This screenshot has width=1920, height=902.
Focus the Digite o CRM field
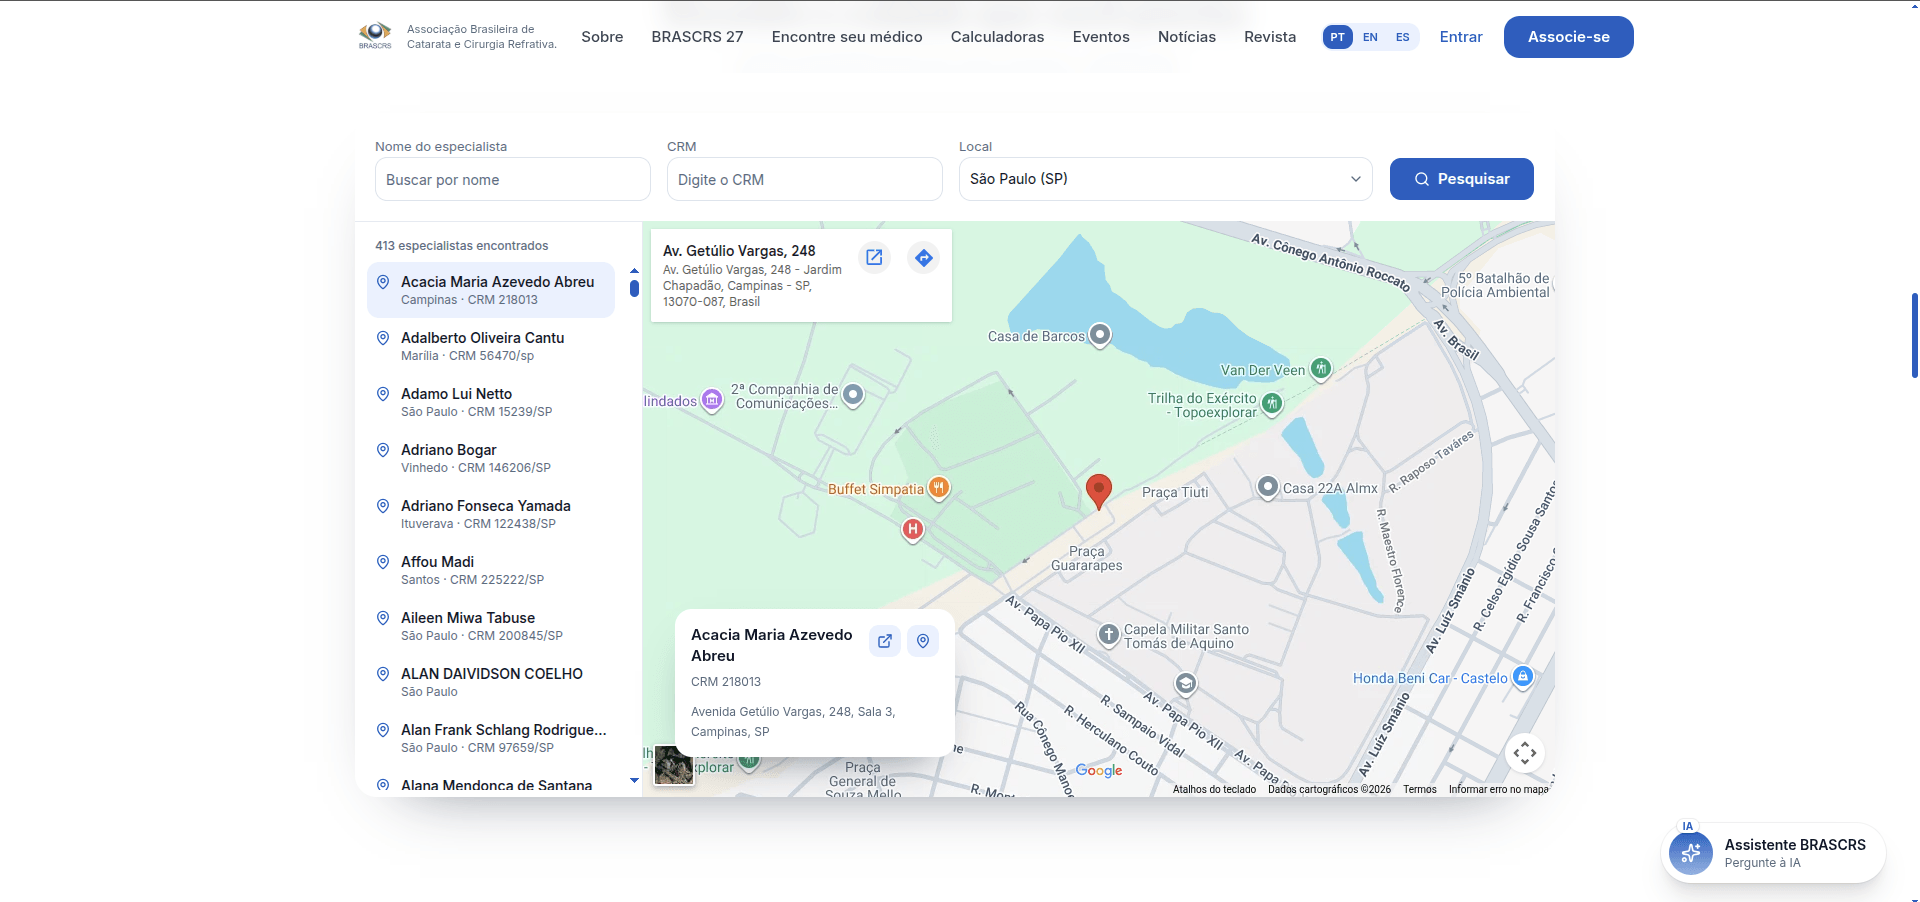click(805, 180)
